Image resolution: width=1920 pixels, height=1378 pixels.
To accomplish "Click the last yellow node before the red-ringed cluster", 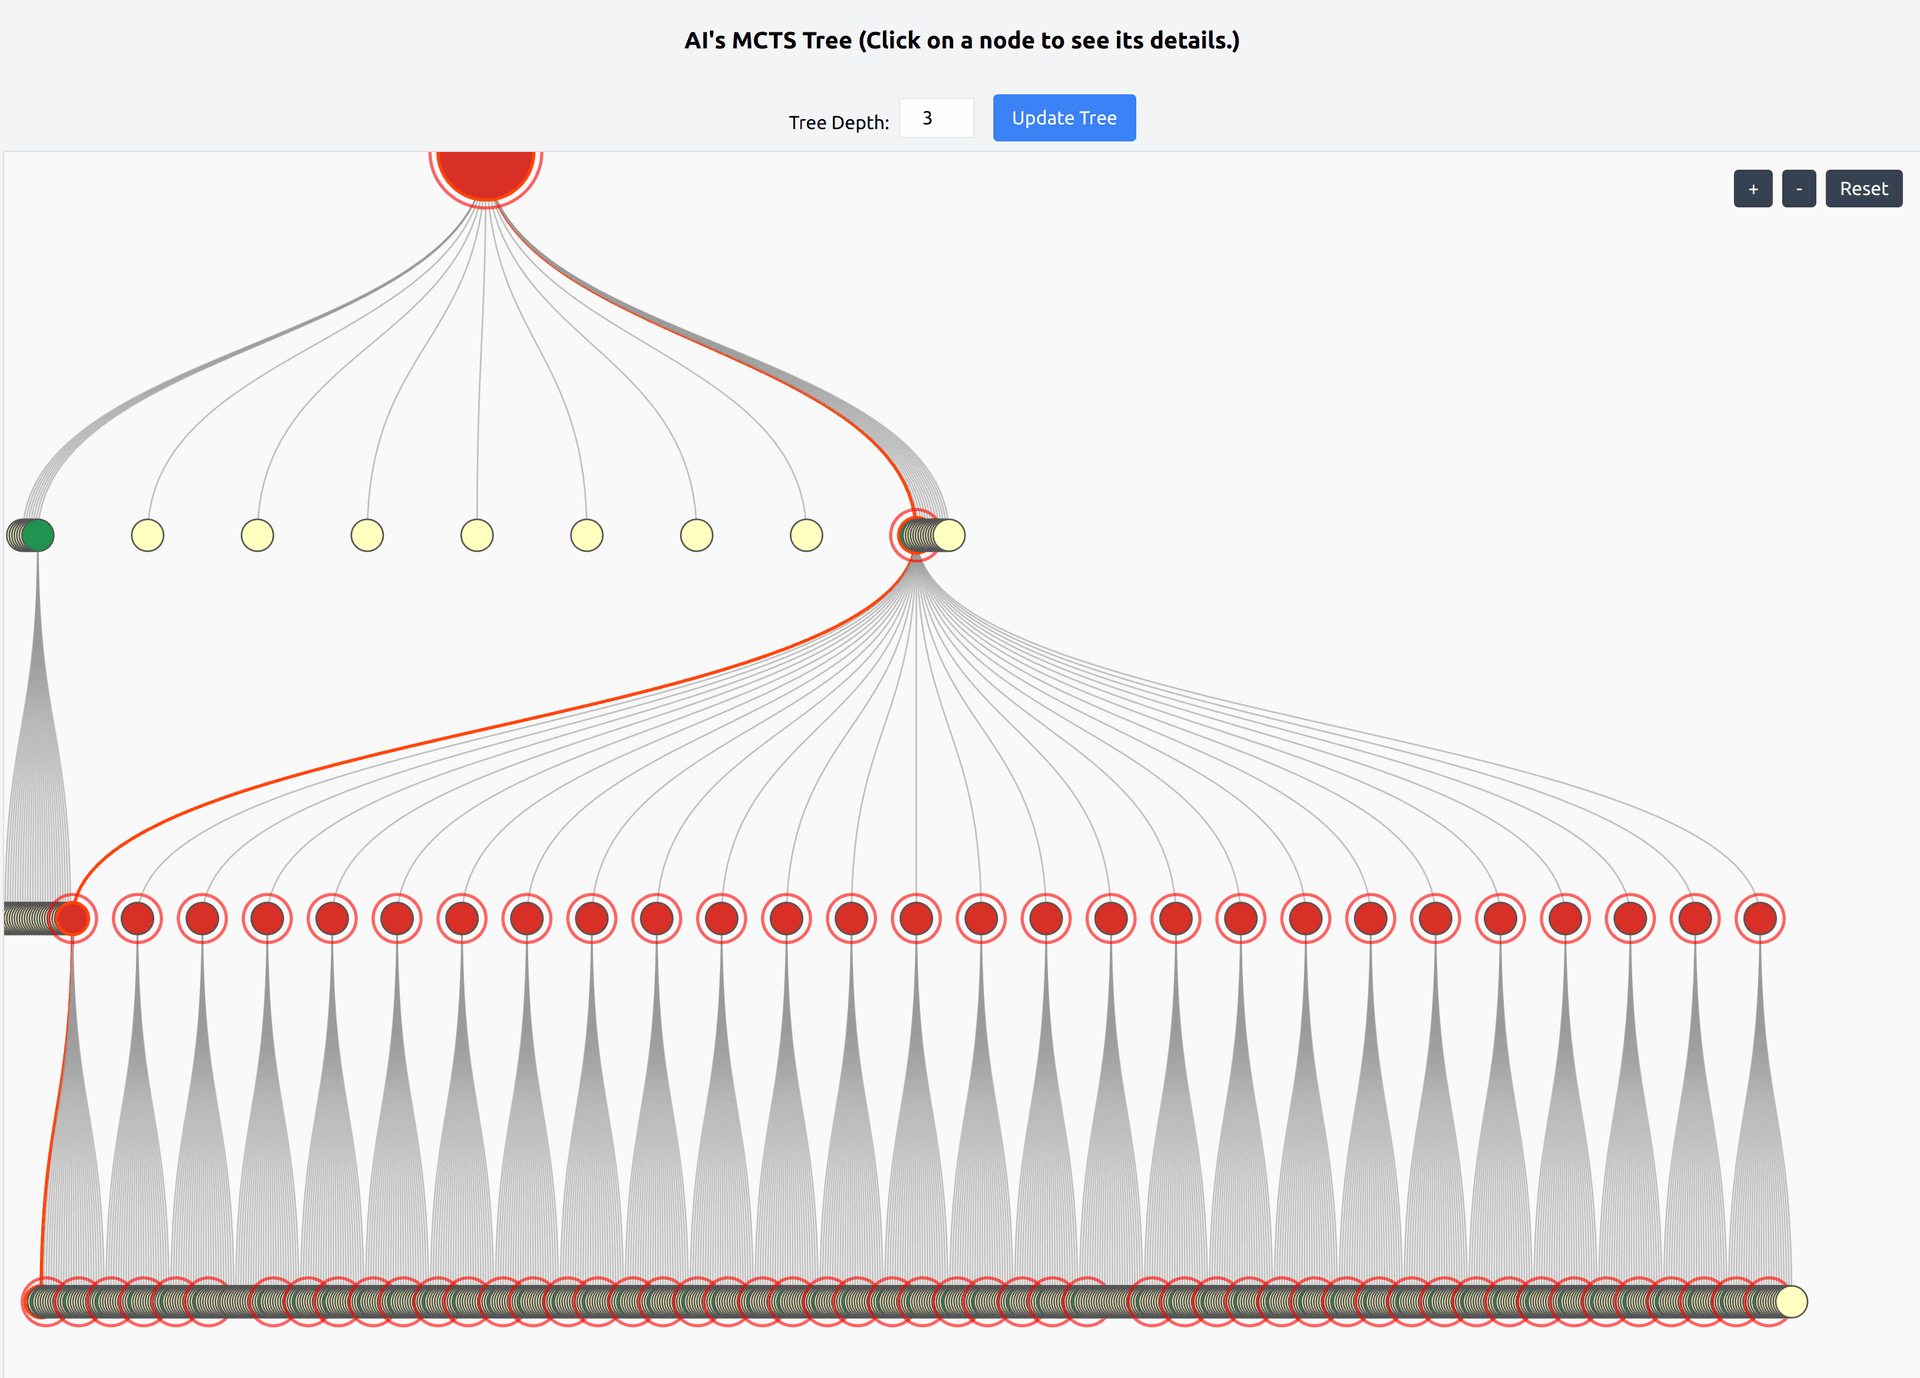I will [x=807, y=535].
